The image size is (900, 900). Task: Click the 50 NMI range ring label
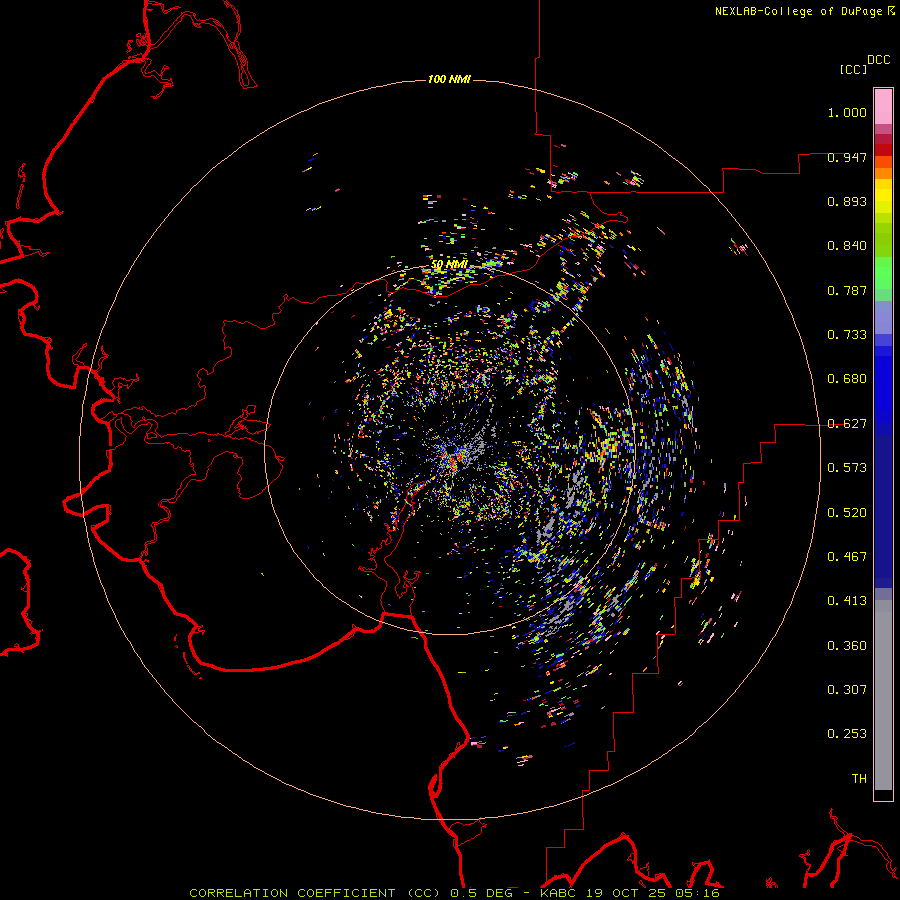pyautogui.click(x=449, y=265)
